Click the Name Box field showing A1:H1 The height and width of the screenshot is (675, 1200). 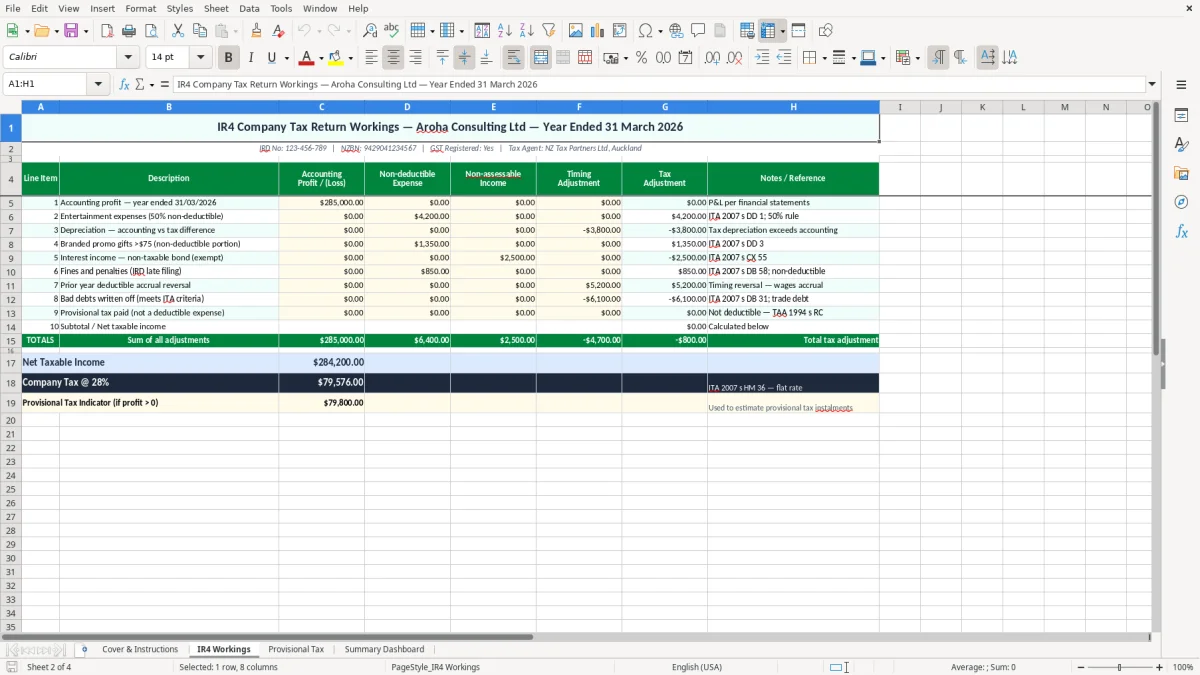(x=47, y=84)
